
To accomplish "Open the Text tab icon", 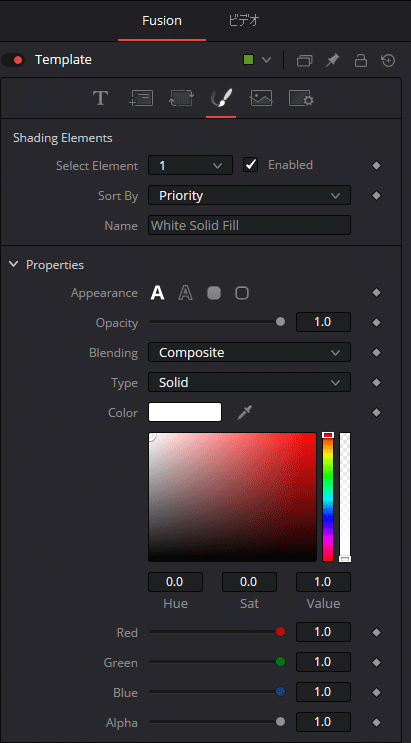I will click(100, 99).
